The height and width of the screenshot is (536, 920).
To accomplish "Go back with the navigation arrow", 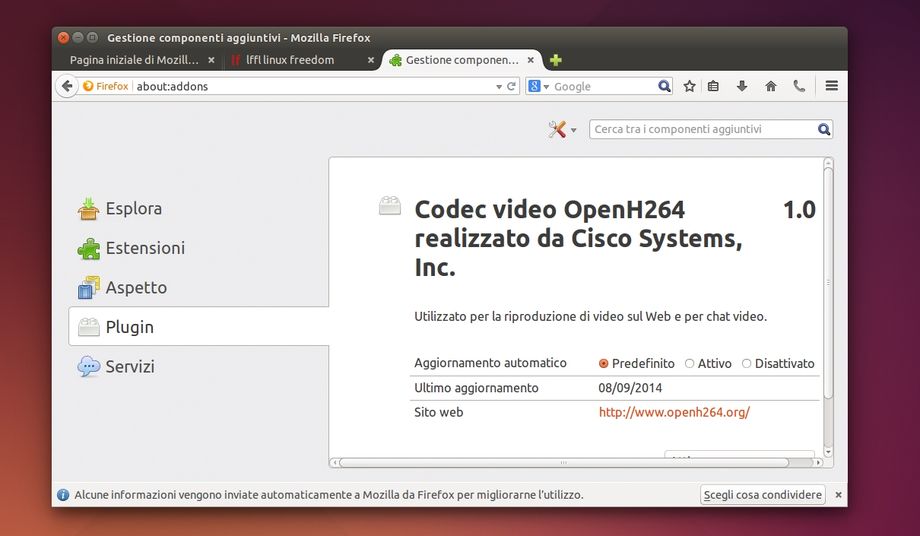I will click(x=67, y=86).
